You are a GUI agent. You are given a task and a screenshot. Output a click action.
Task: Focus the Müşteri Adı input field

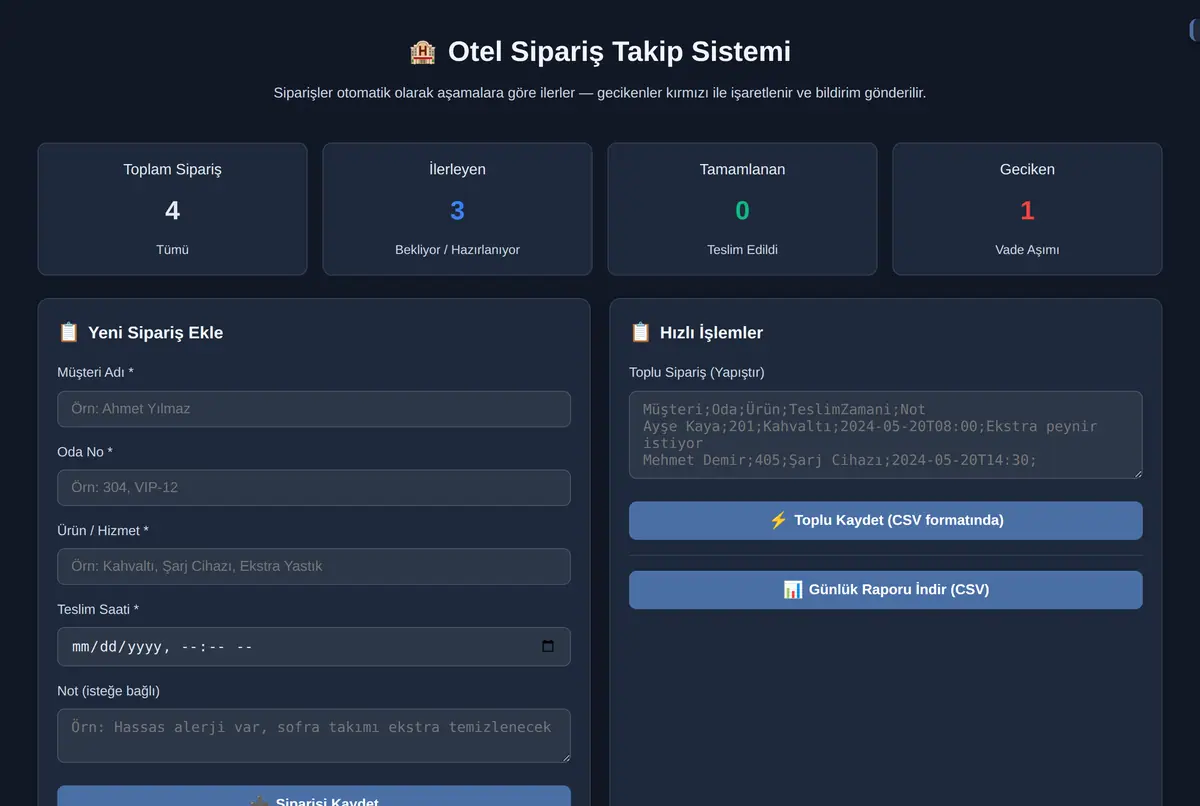pos(314,409)
